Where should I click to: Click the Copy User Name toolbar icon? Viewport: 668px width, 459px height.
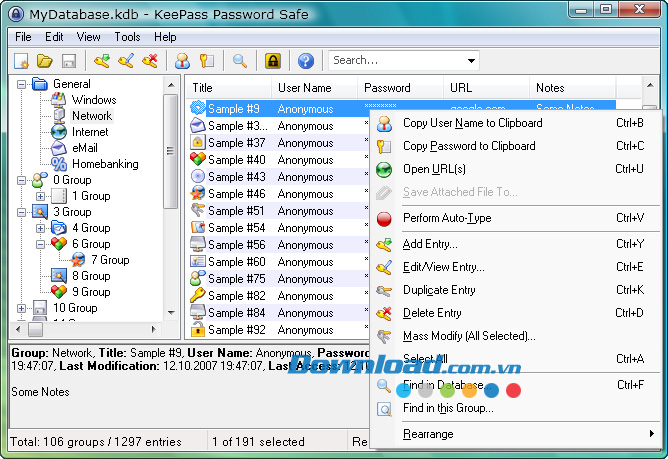click(182, 61)
